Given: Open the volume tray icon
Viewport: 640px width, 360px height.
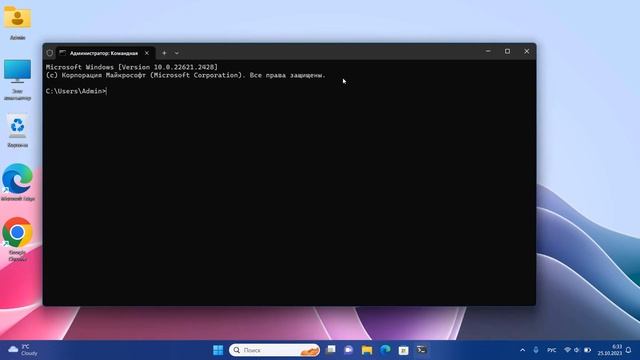Looking at the screenshot, I should point(577,350).
